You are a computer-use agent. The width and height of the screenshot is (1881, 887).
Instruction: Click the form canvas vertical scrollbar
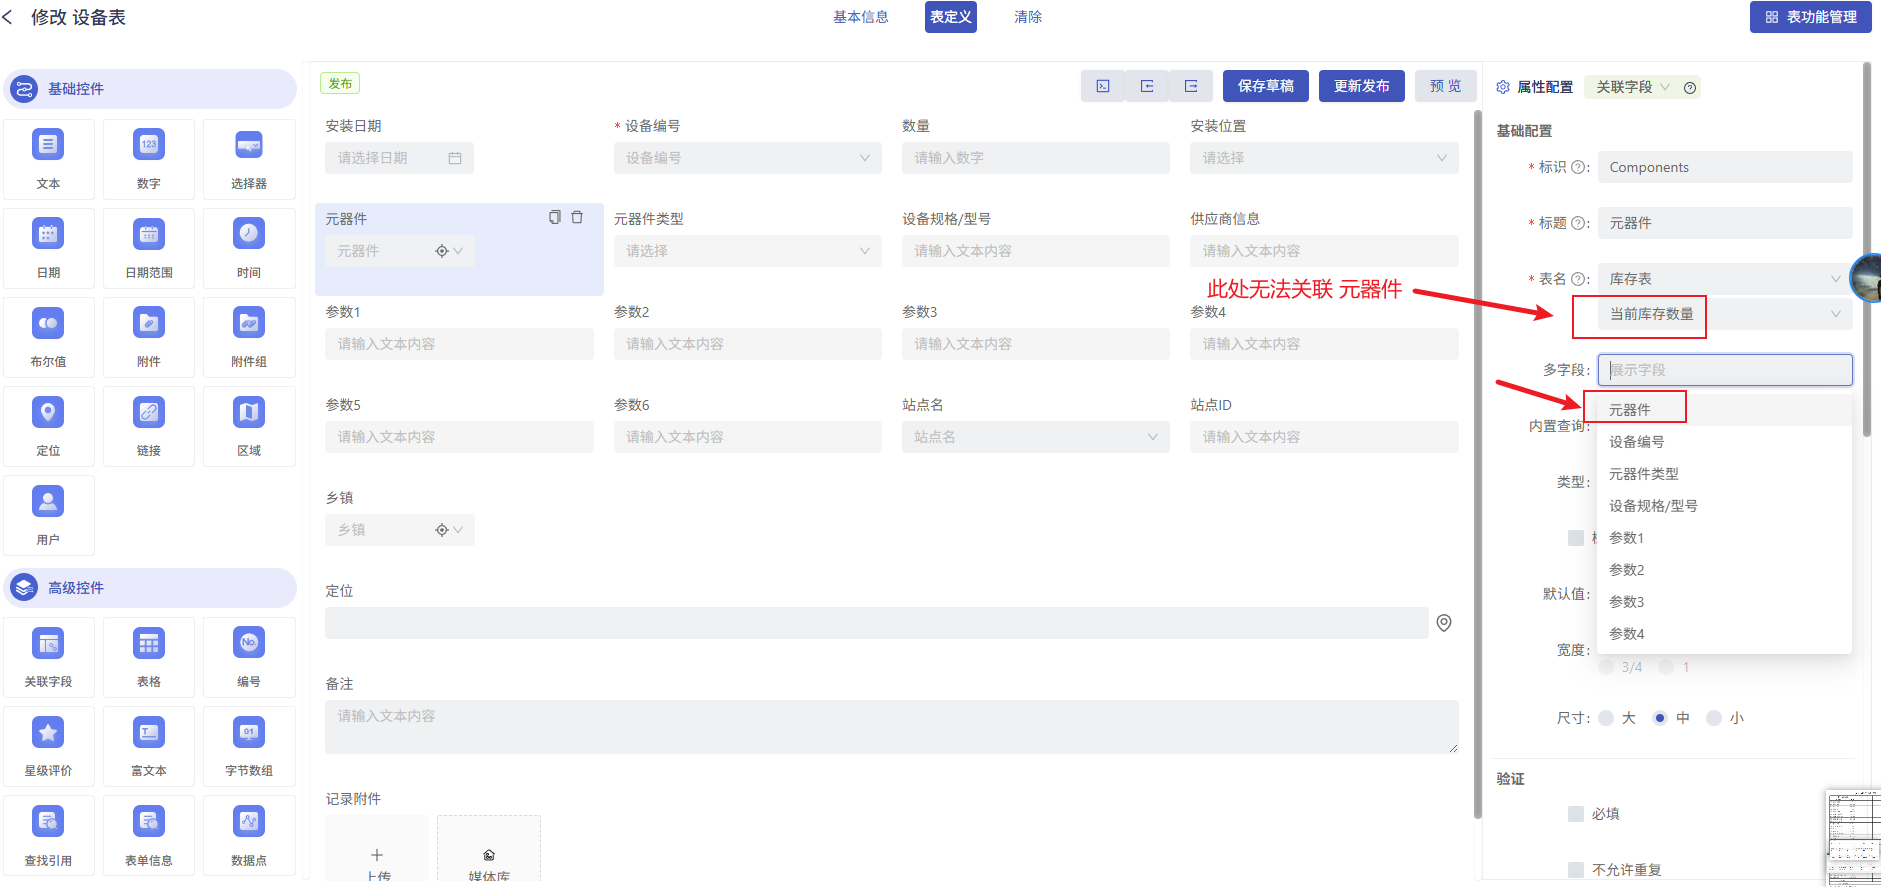(1478, 464)
